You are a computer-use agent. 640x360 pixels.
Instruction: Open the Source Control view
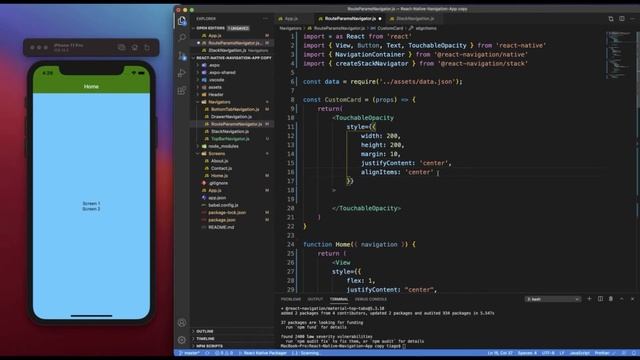tap(182, 56)
